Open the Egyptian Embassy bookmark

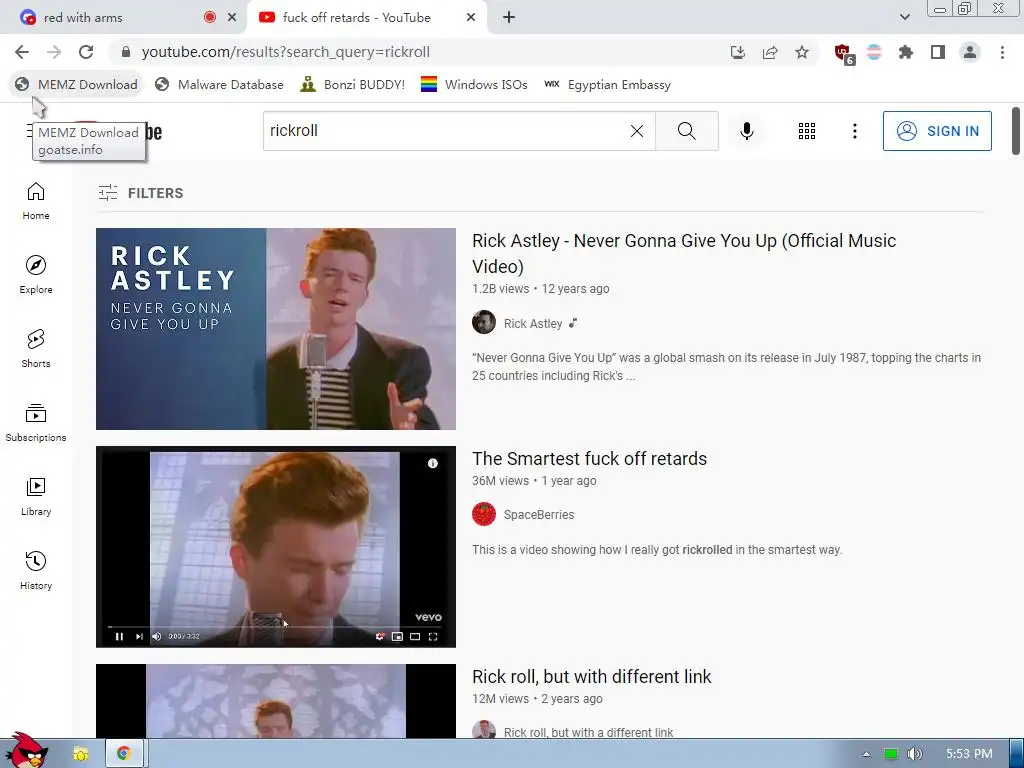[x=607, y=84]
